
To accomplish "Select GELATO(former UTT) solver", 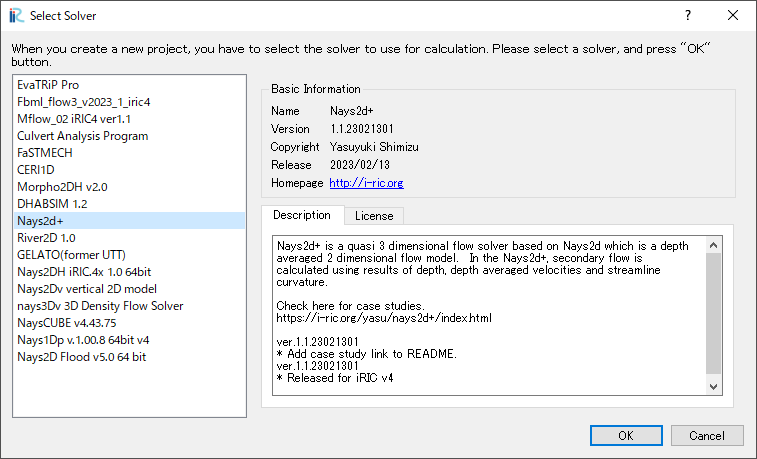I will pyautogui.click(x=129, y=255).
